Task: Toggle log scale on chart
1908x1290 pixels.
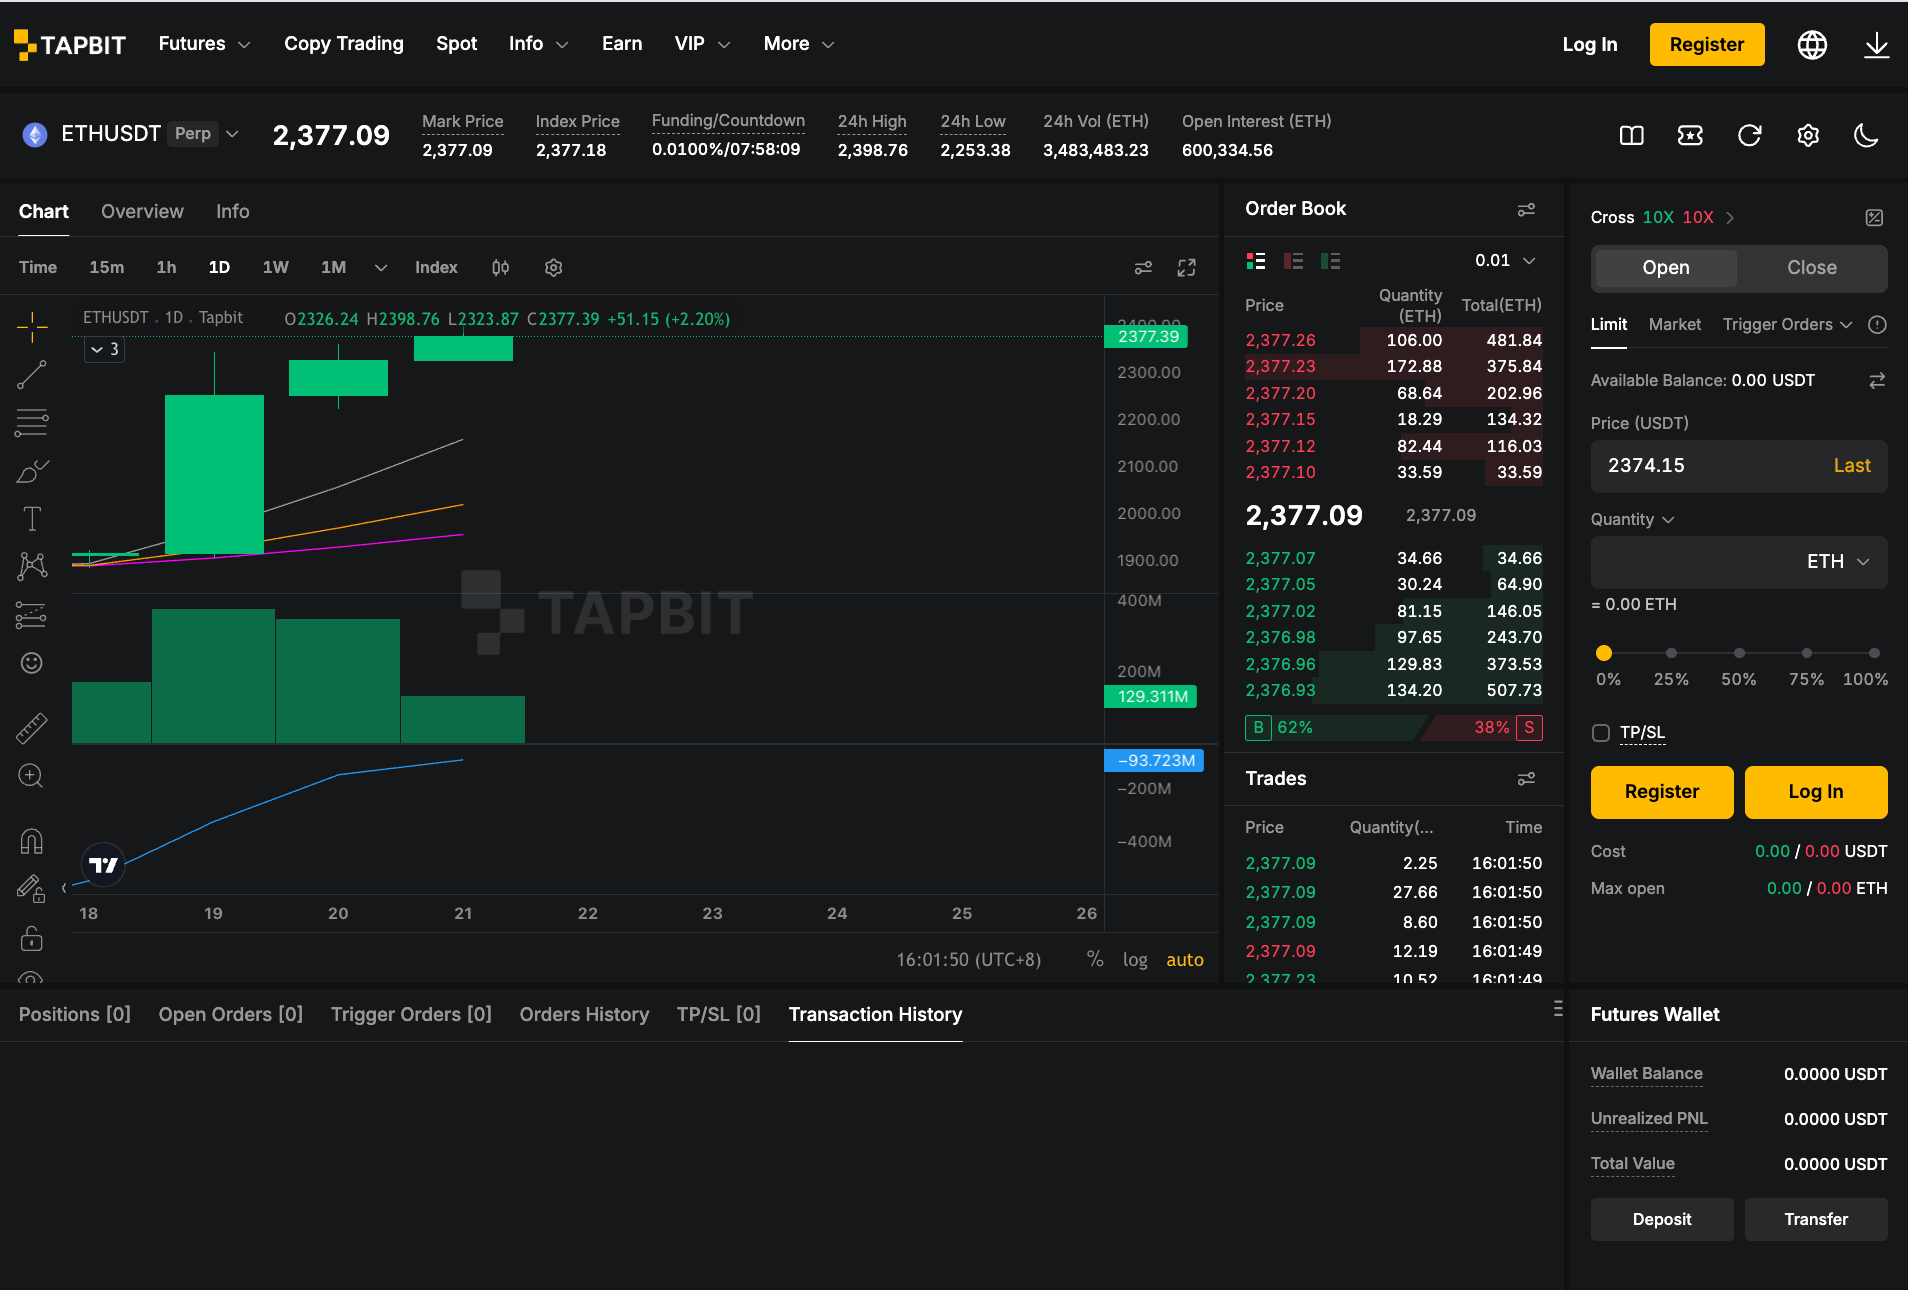Action: [1135, 959]
